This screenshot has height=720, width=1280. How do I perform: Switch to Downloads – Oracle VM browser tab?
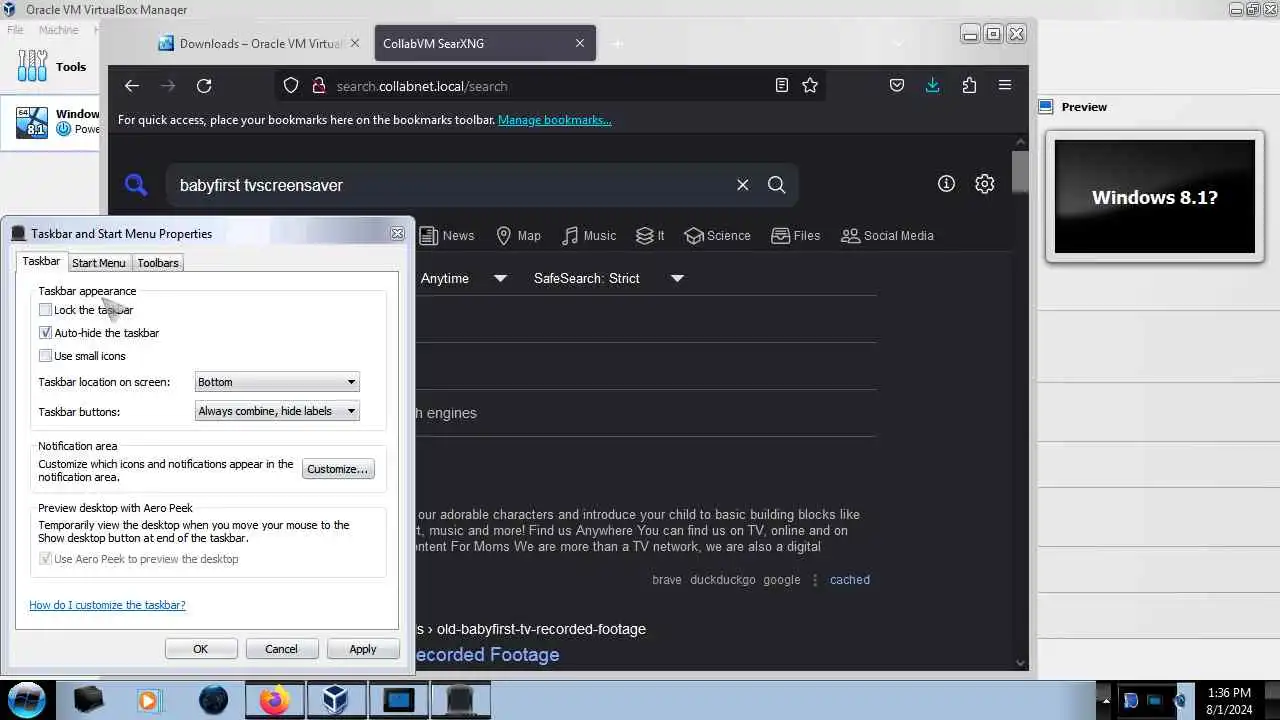(258, 44)
